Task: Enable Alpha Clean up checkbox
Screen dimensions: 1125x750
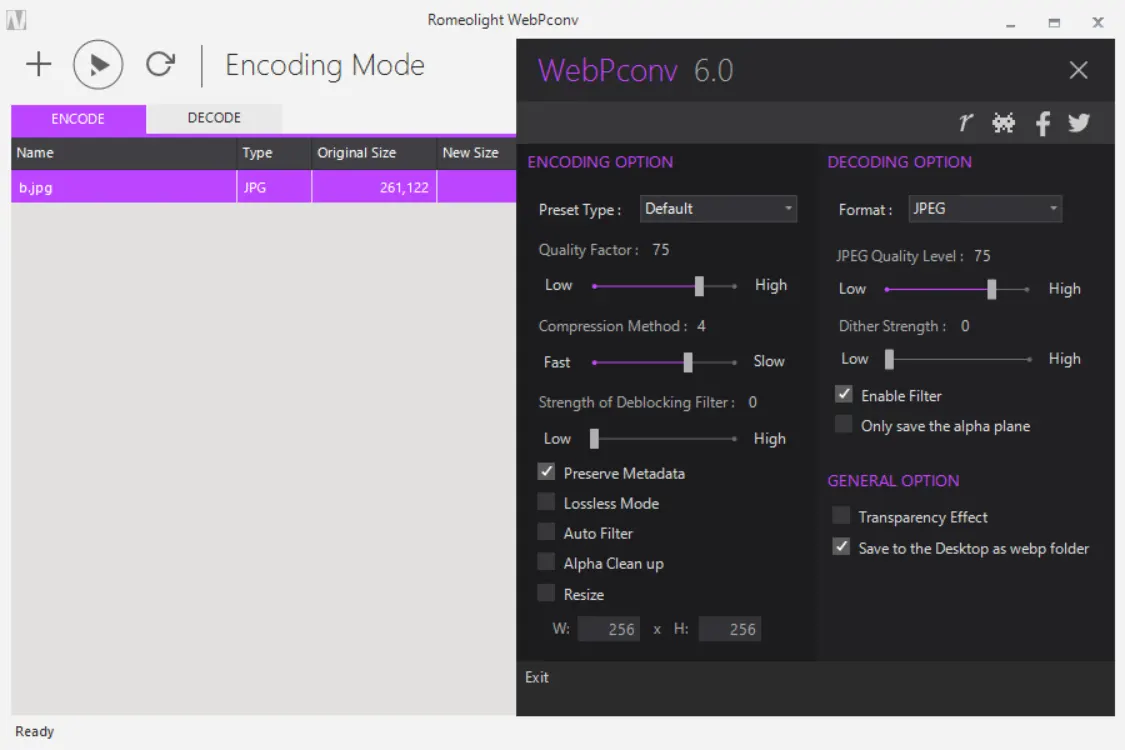Action: (547, 562)
